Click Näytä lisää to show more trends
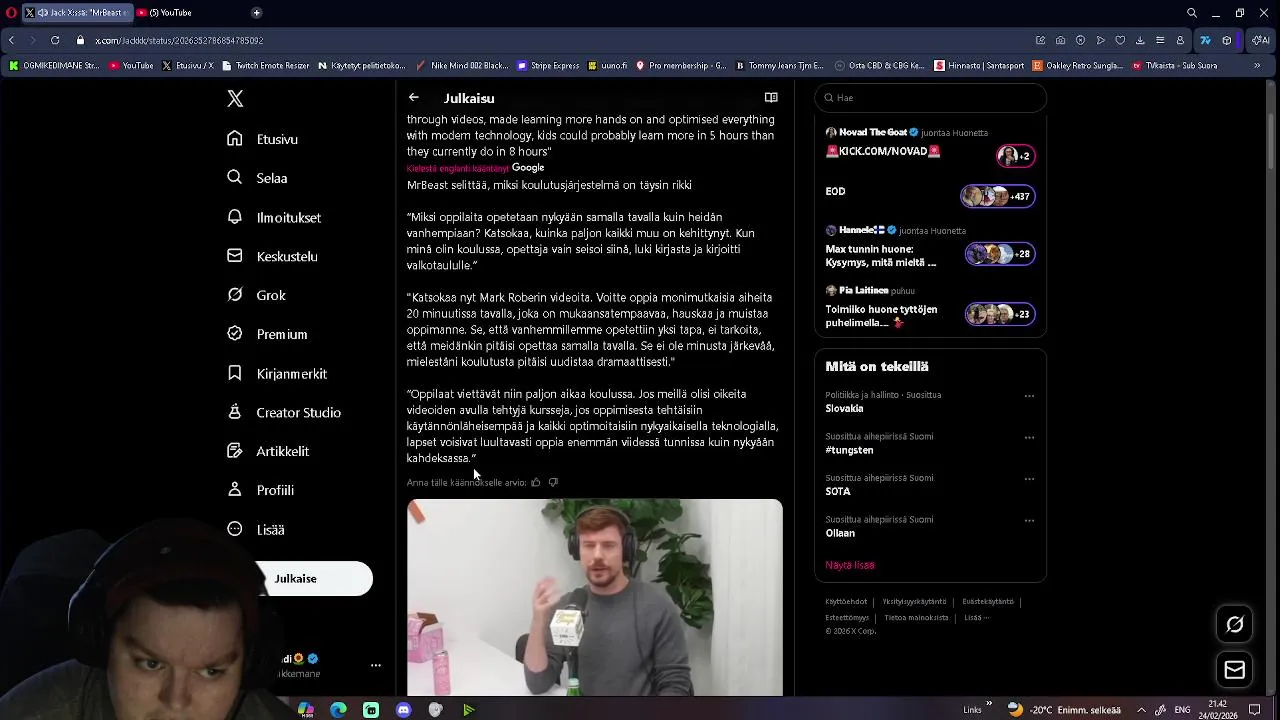Viewport: 1280px width, 720px height. (850, 565)
